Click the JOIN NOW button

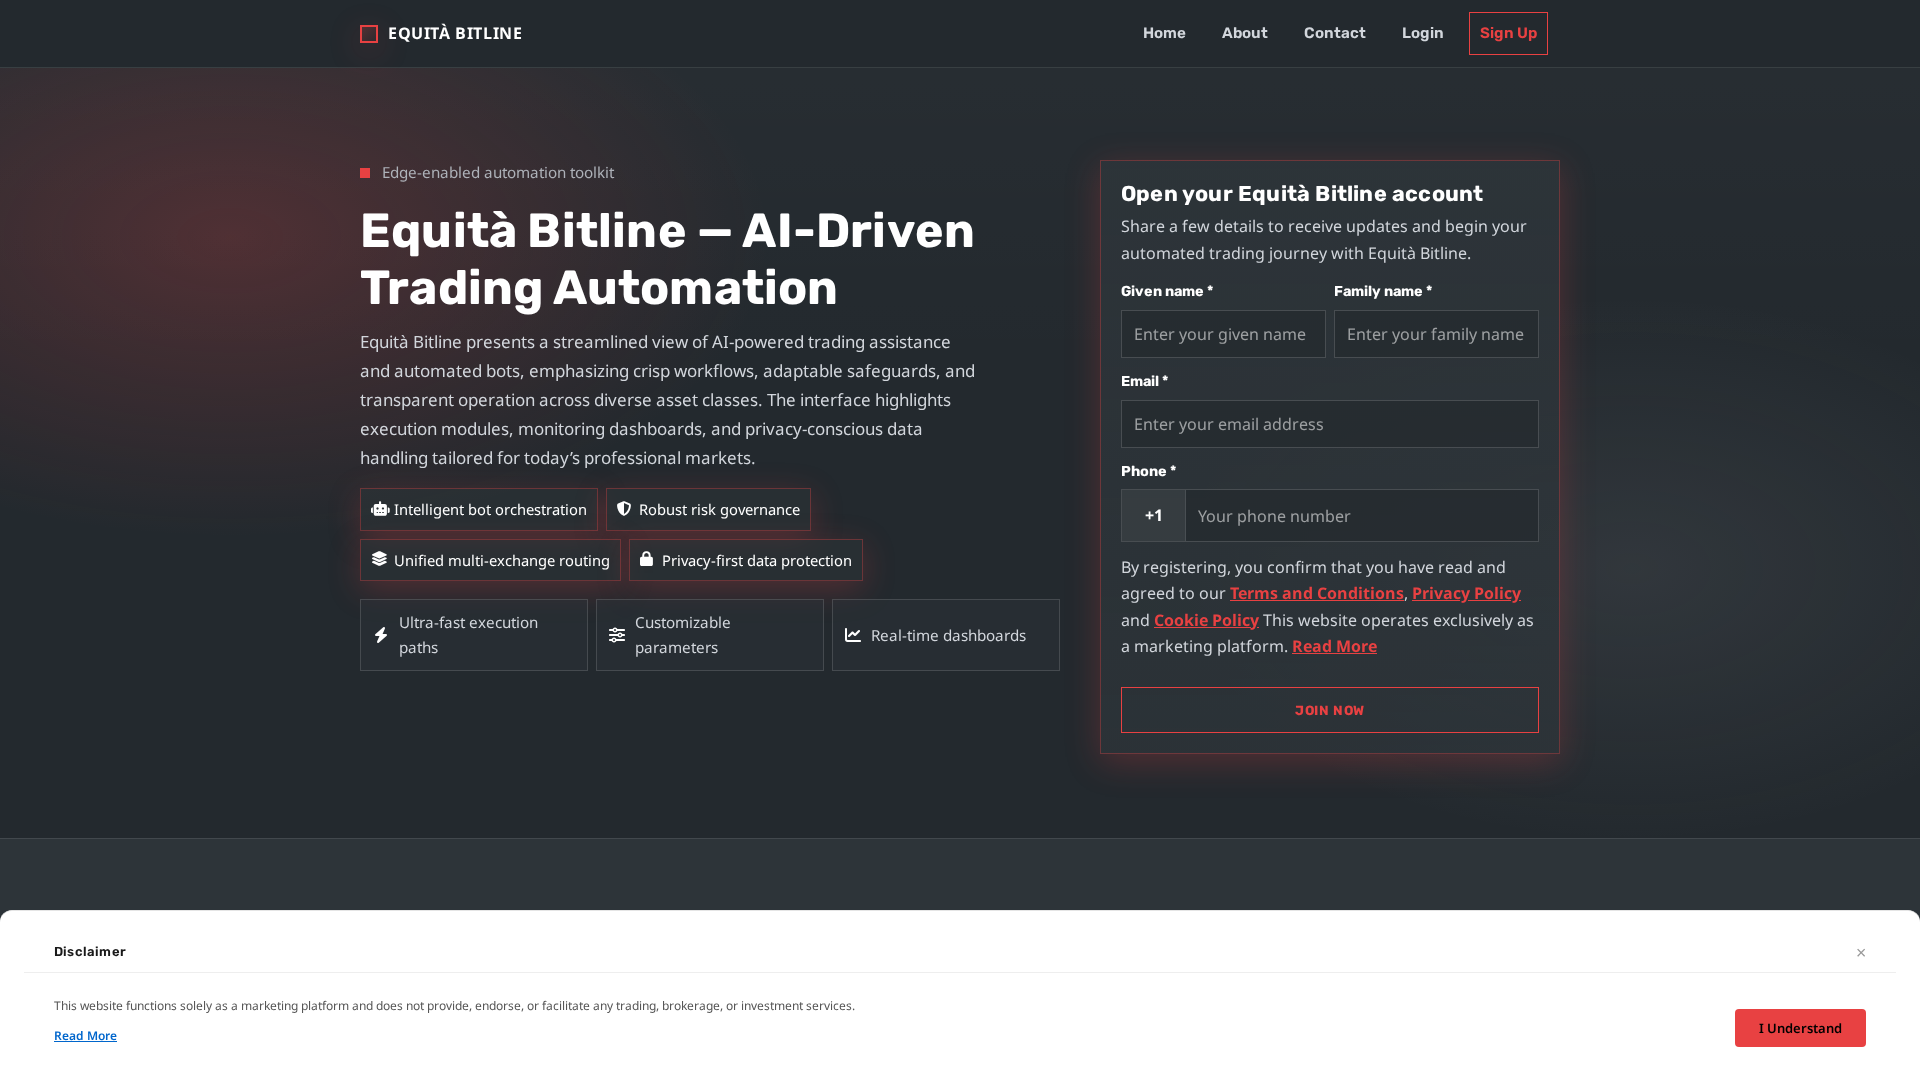click(1329, 710)
